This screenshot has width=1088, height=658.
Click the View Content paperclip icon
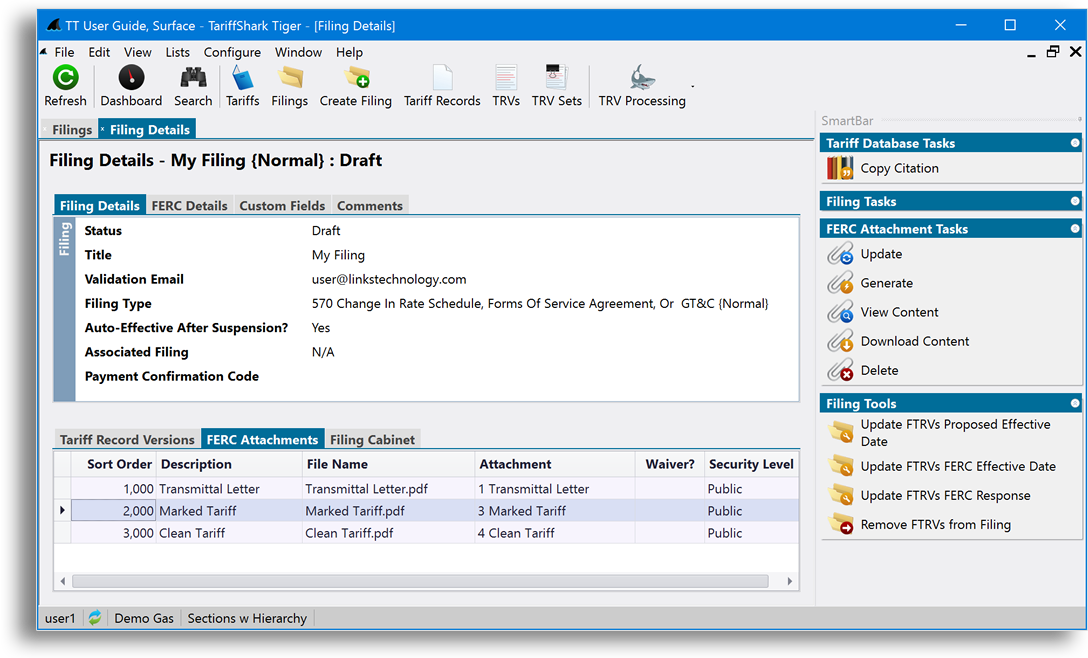[840, 312]
